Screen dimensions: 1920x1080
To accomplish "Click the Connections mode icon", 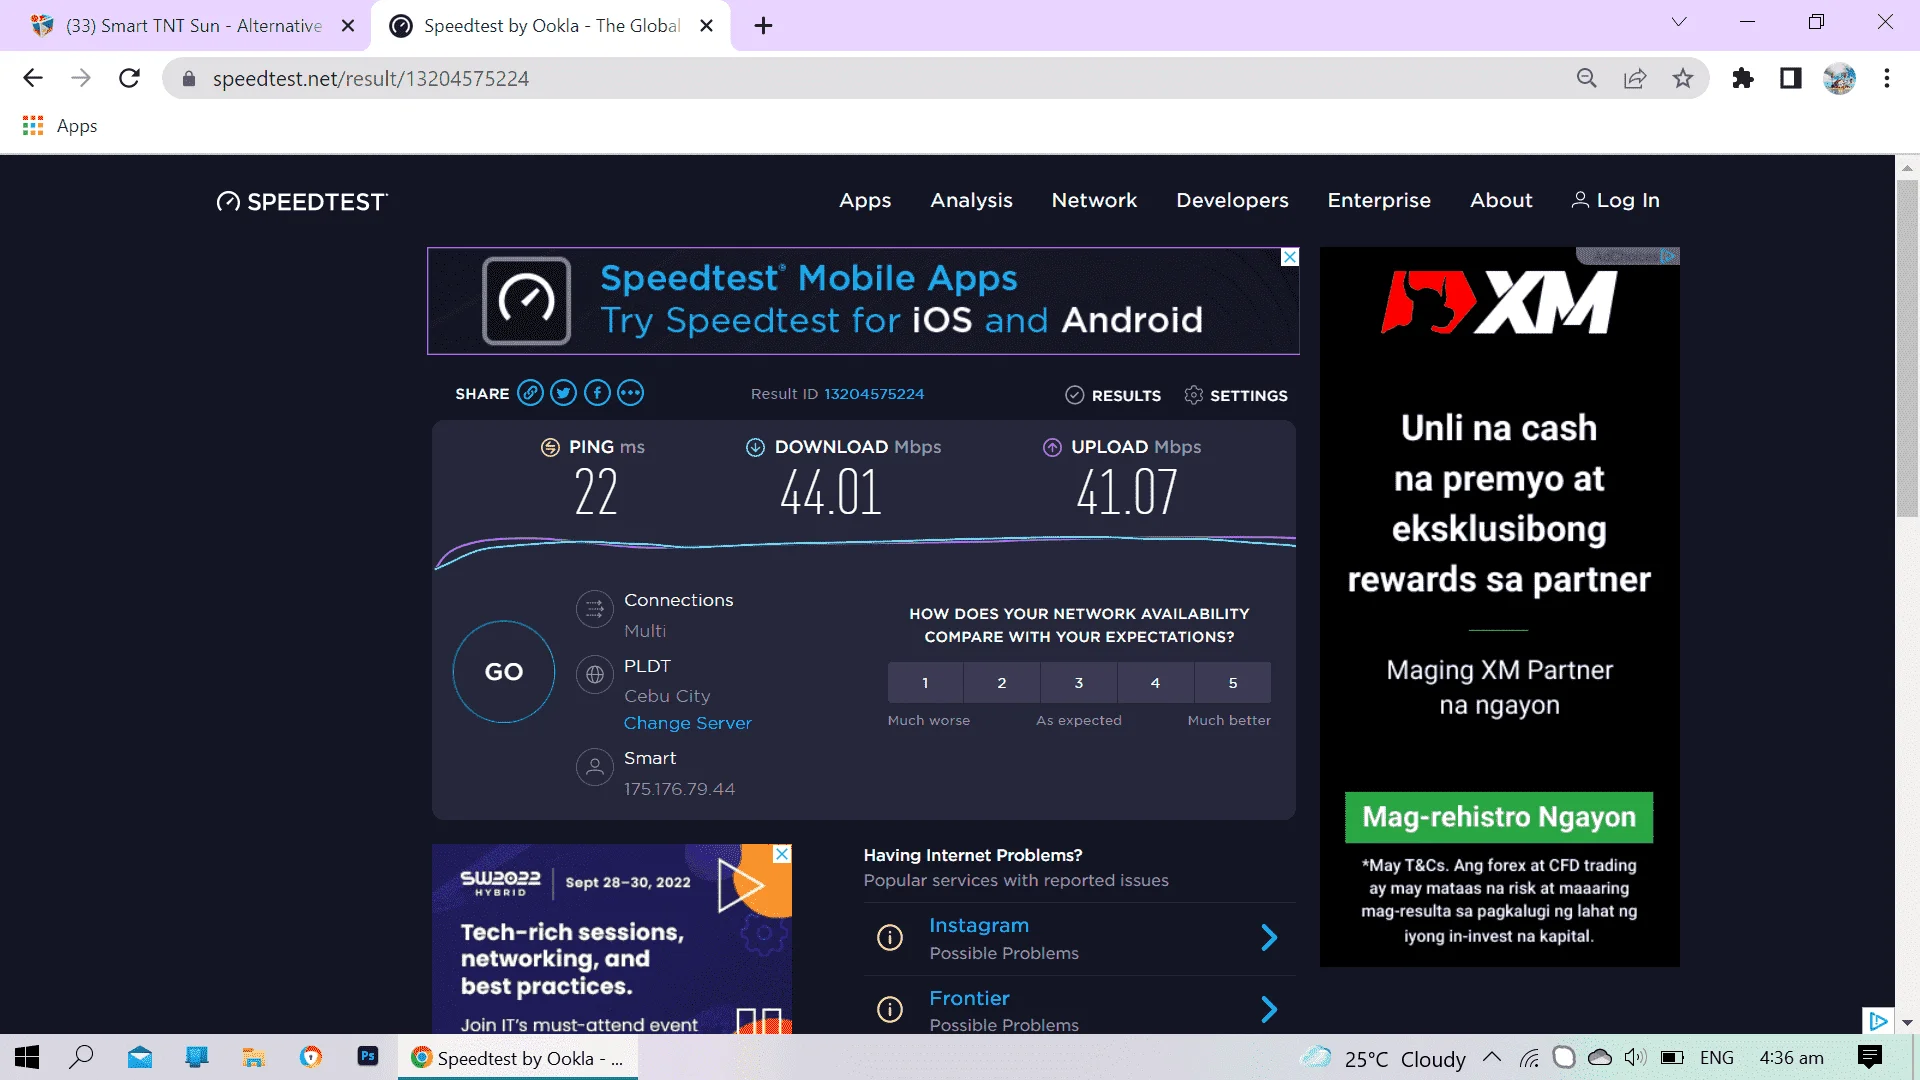I will coord(595,609).
